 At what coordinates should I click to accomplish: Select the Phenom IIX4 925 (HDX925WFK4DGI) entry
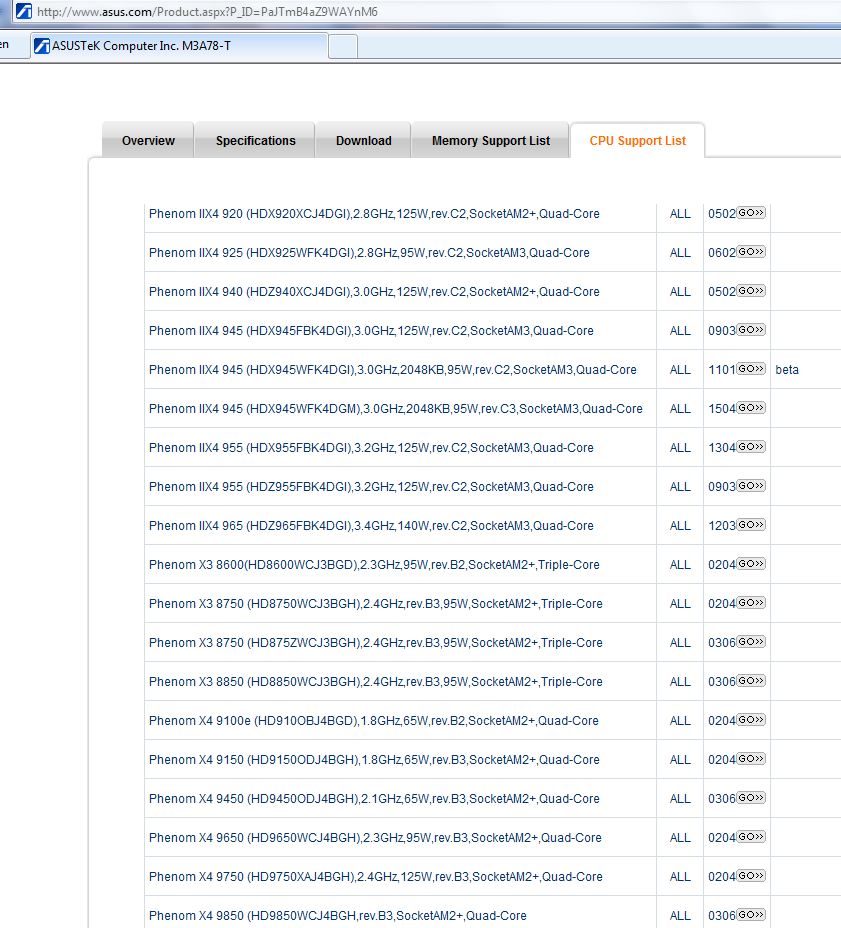[369, 253]
